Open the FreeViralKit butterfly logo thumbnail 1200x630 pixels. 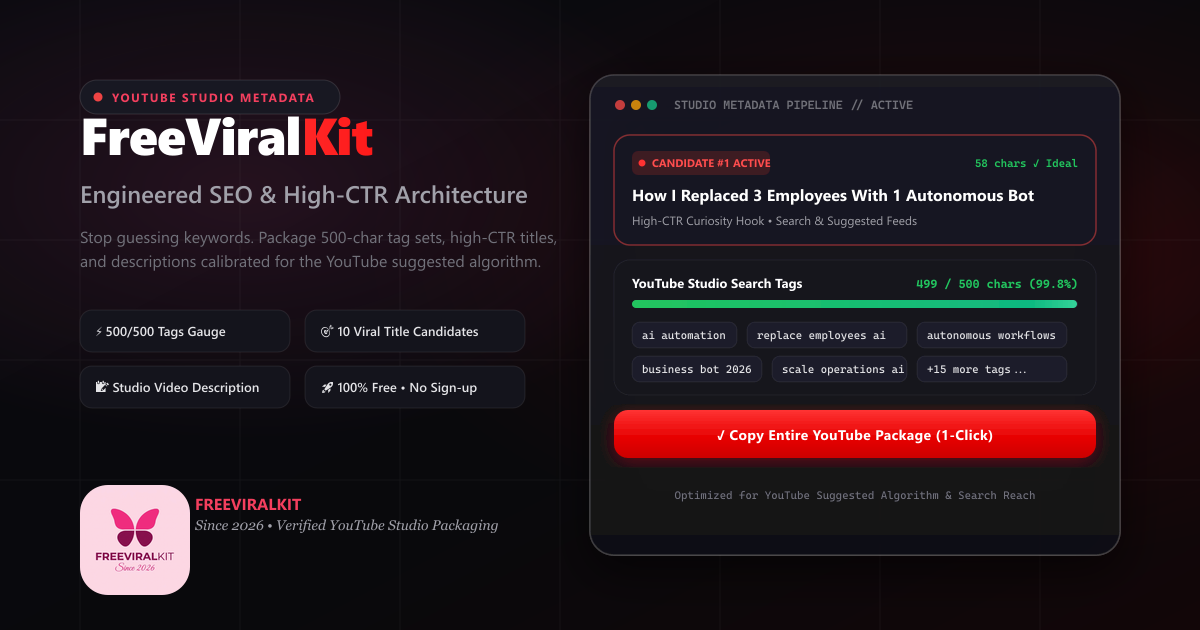135,540
